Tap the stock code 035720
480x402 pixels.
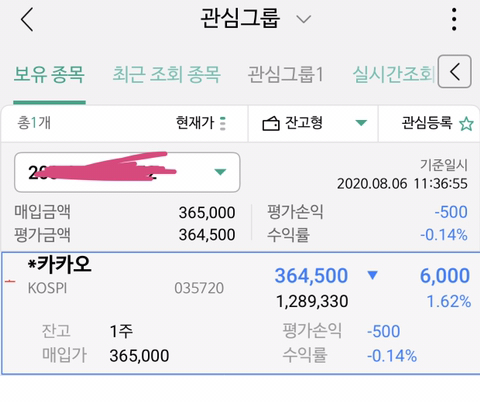(199, 288)
